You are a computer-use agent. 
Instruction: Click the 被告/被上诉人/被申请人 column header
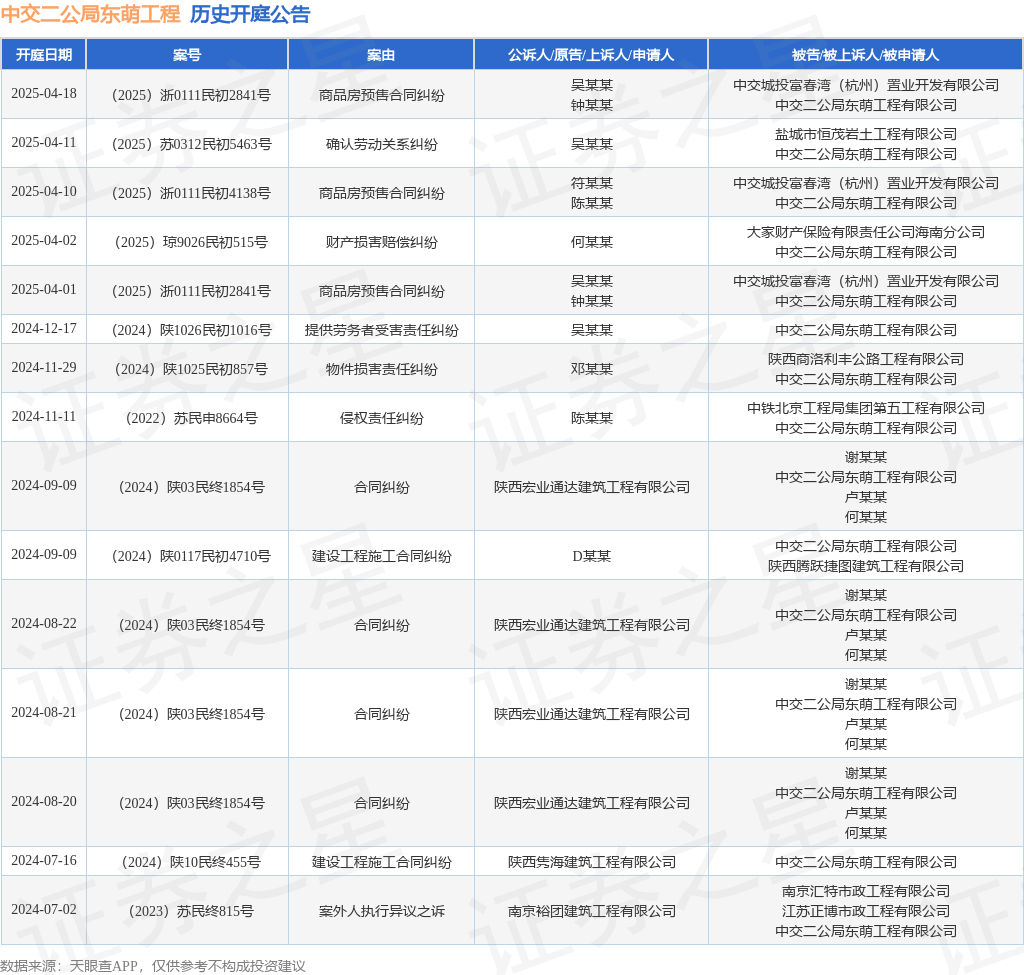[865, 55]
